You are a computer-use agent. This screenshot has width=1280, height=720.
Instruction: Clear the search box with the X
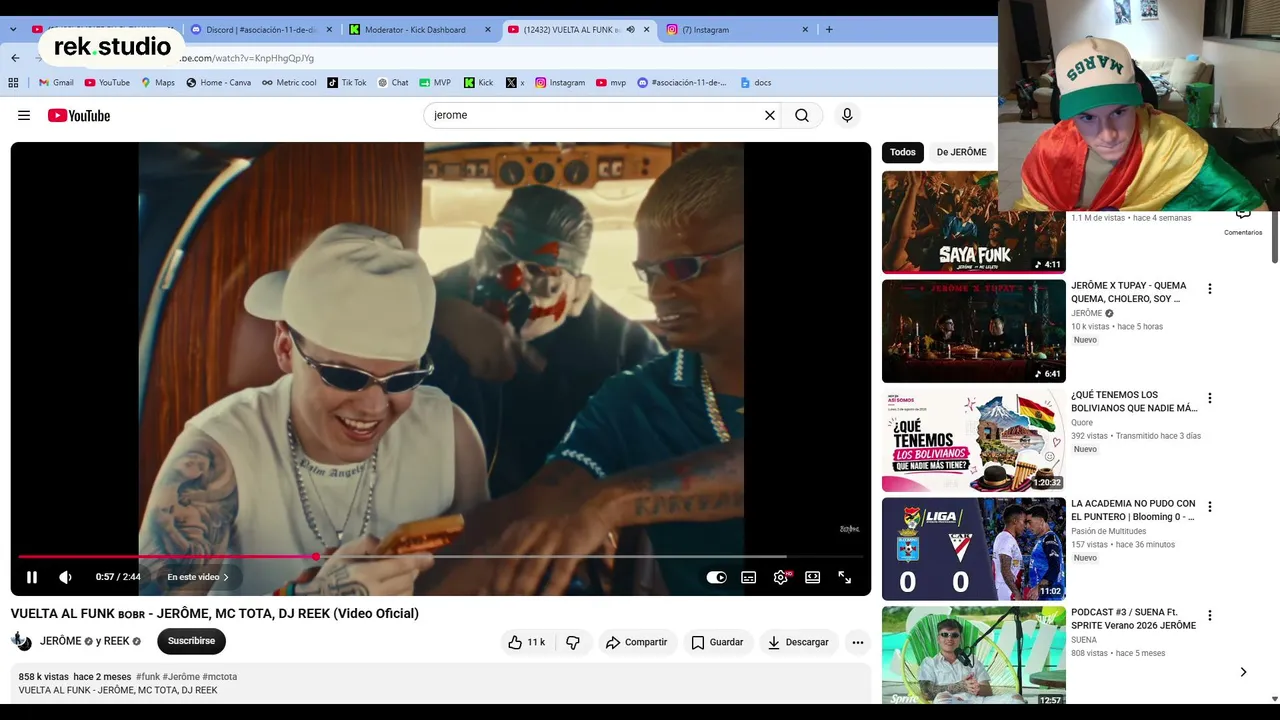(x=770, y=115)
